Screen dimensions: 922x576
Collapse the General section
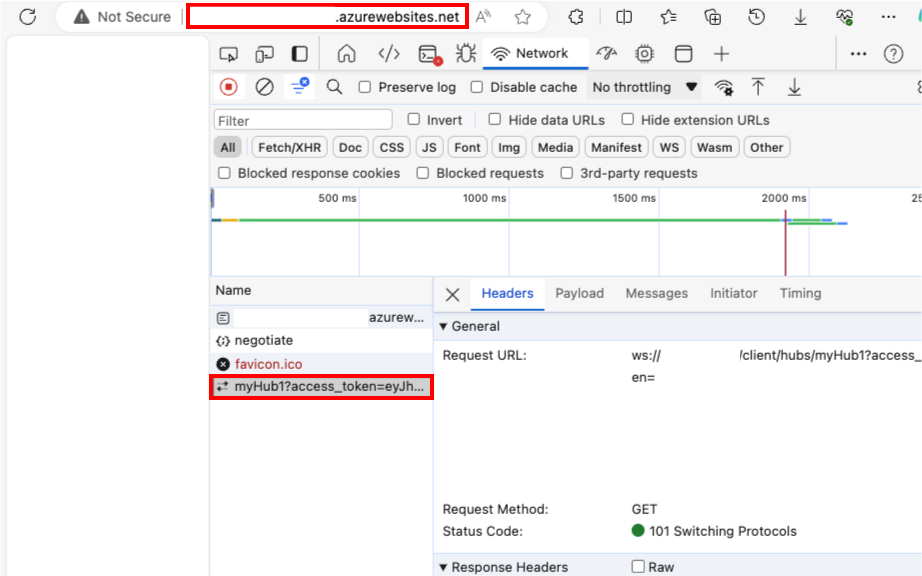tap(443, 326)
